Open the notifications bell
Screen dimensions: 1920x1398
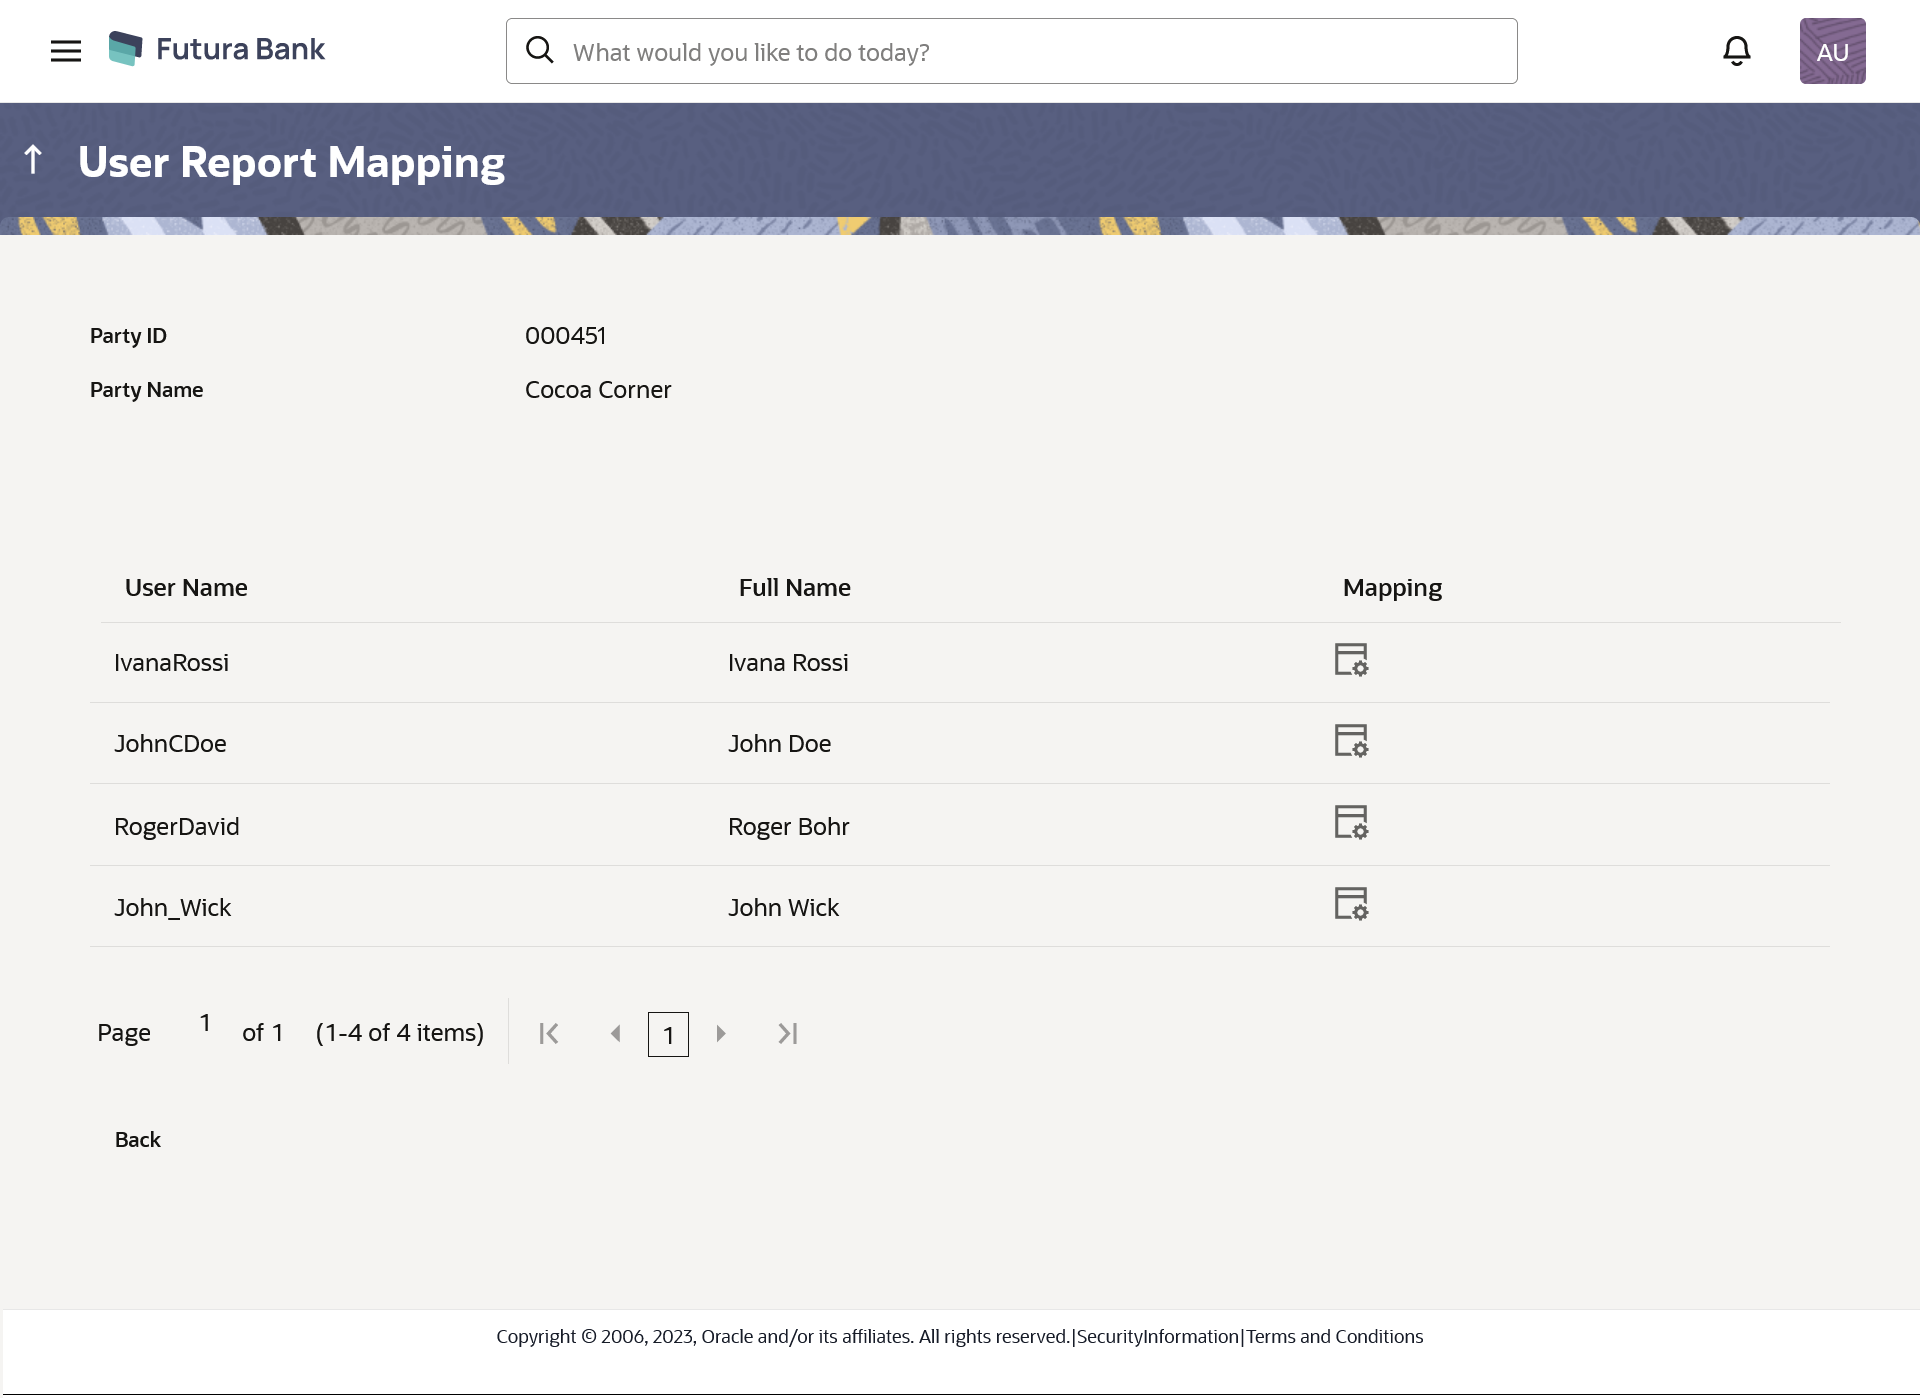pos(1736,51)
